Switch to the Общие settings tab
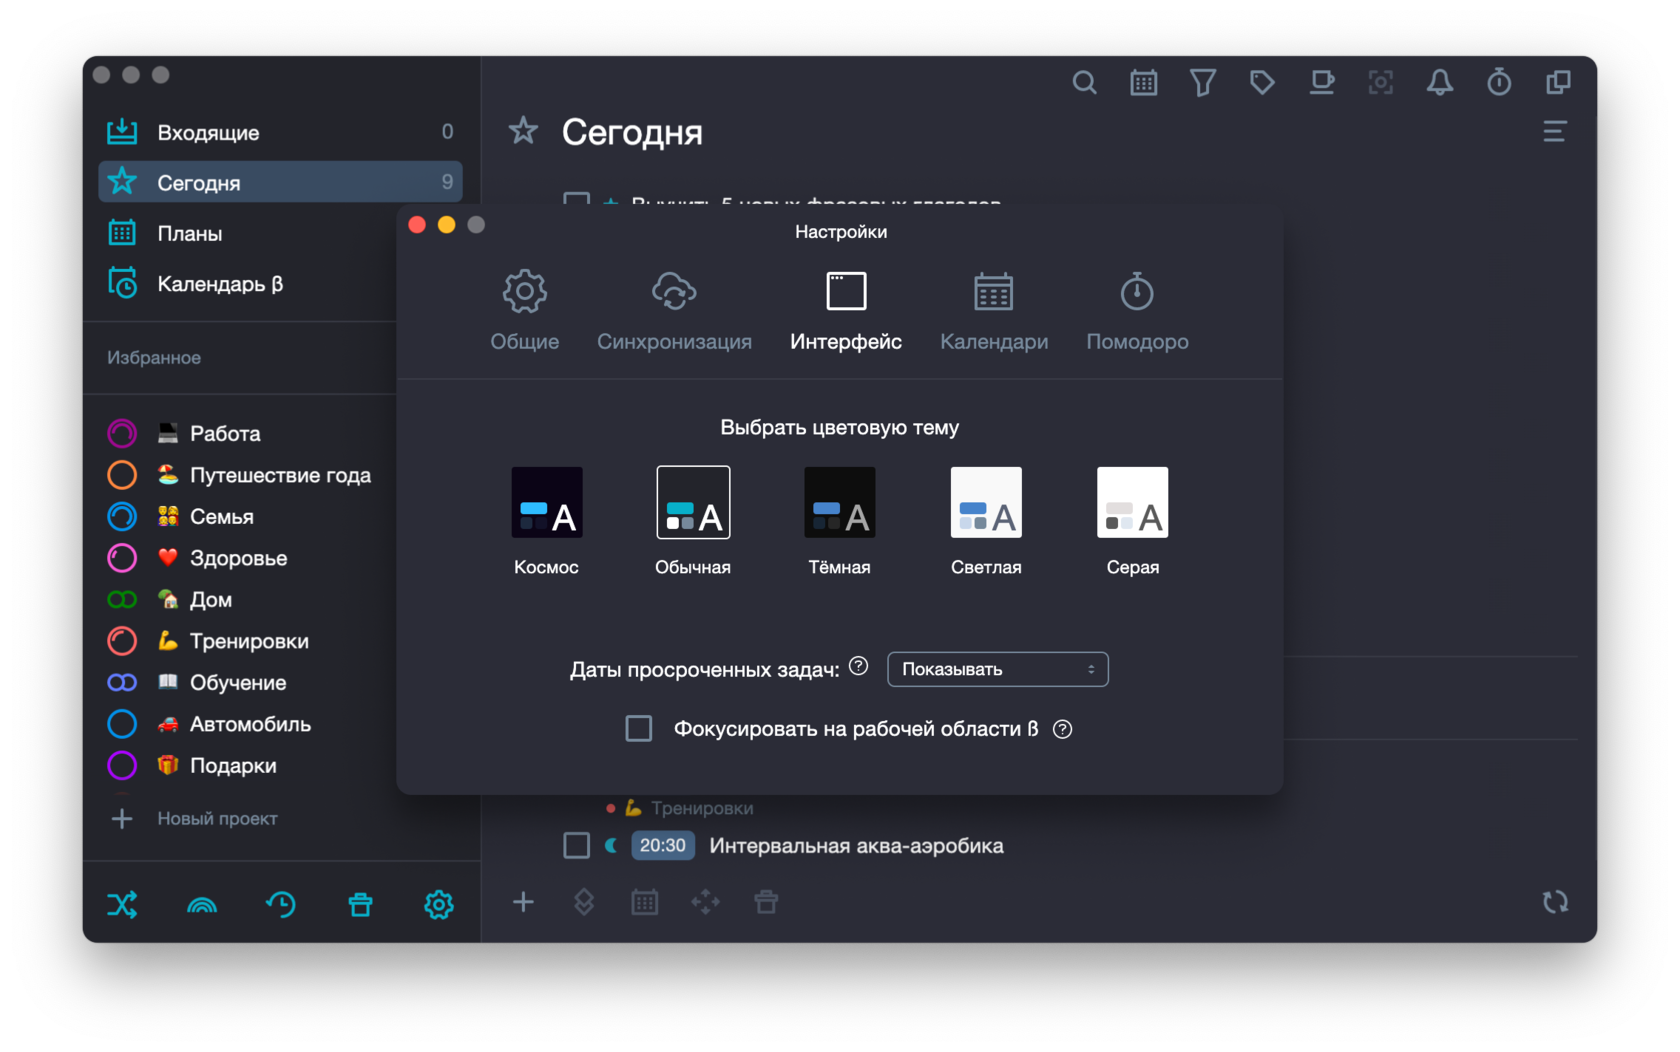Screen dimensions: 1680x1052 tap(525, 311)
